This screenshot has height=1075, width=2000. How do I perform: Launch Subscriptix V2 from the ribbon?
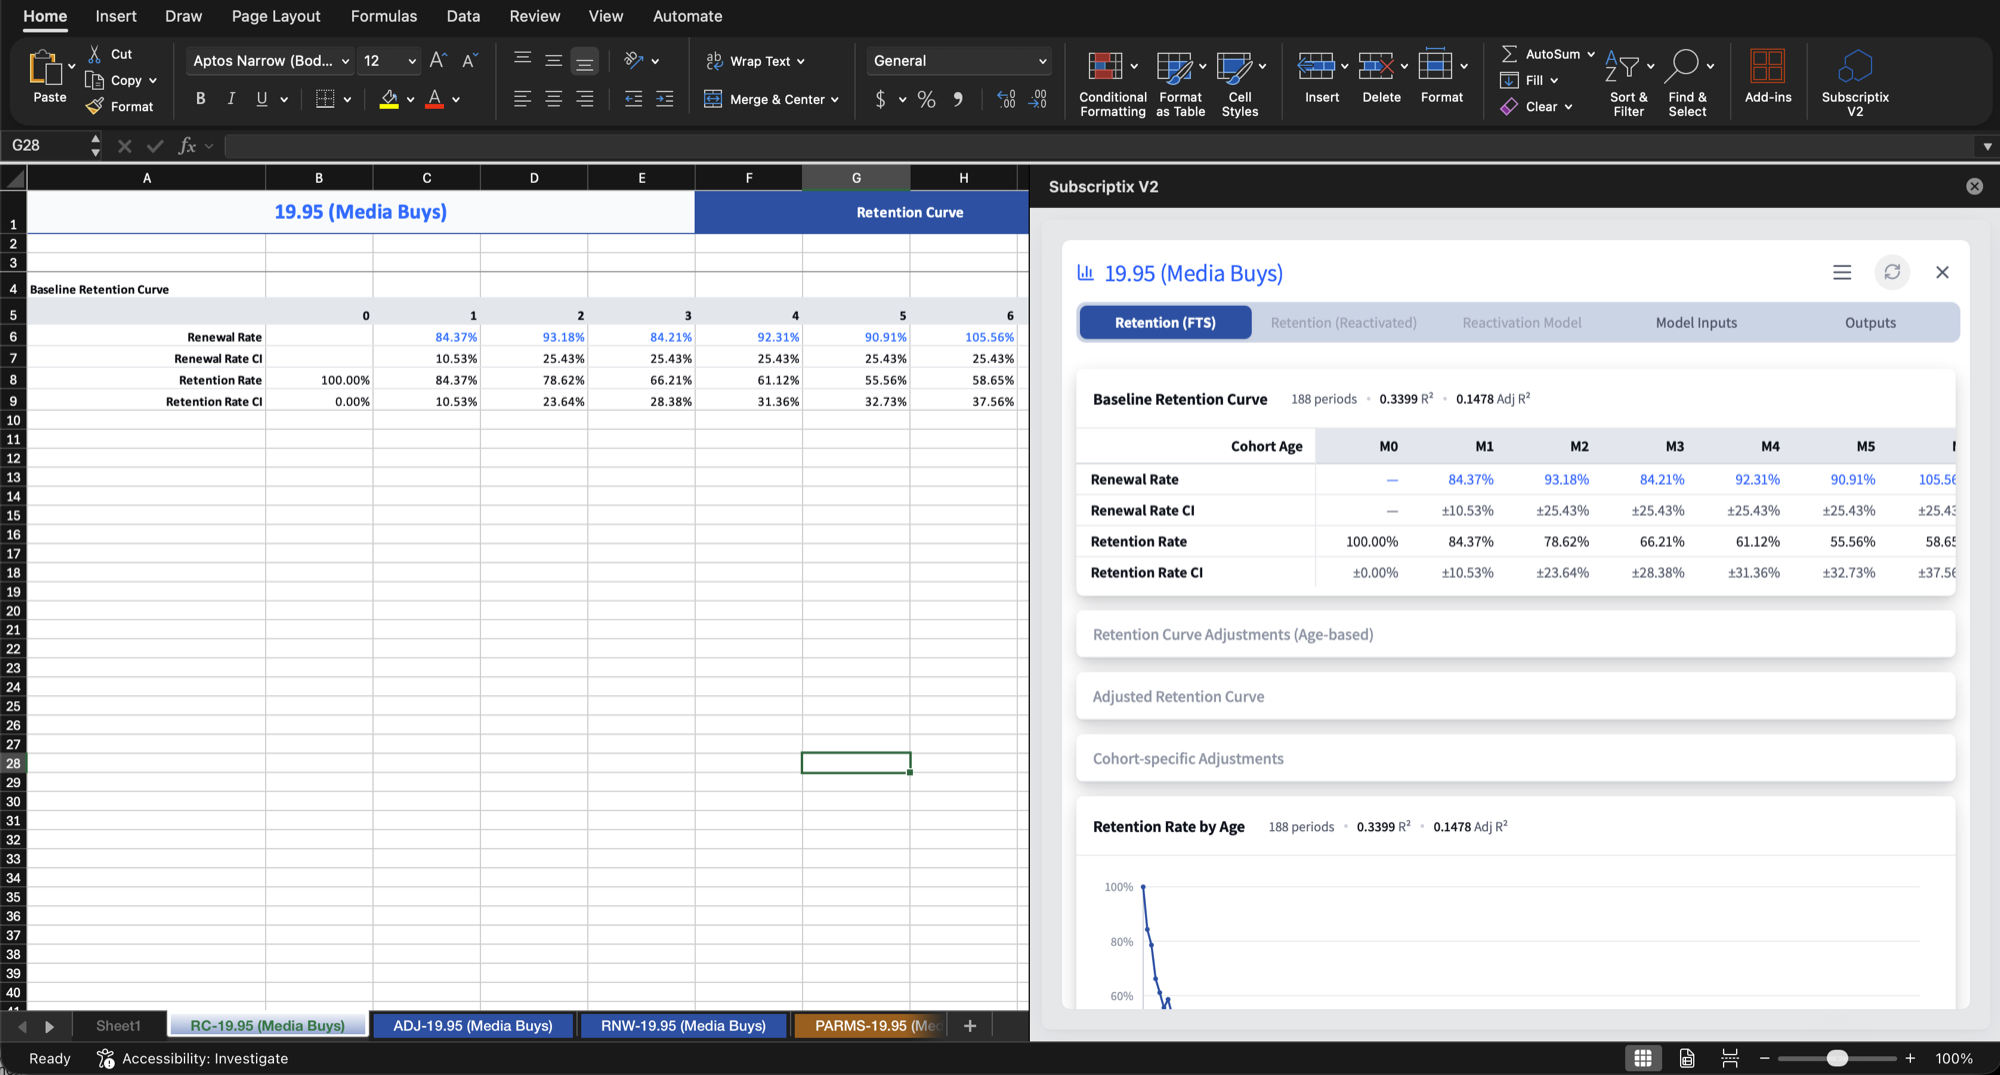[x=1855, y=83]
